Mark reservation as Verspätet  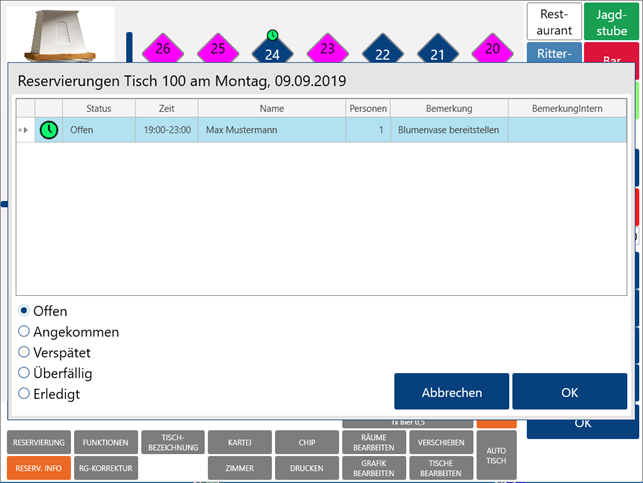(25, 352)
